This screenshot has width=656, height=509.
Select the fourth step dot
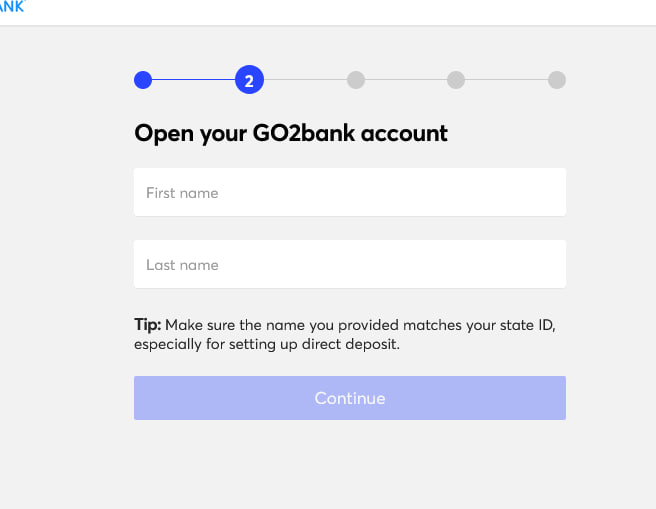tap(456, 80)
